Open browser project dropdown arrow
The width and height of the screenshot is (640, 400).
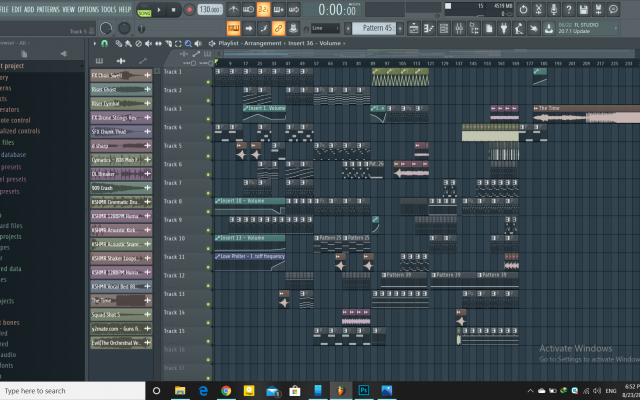coord(82,66)
